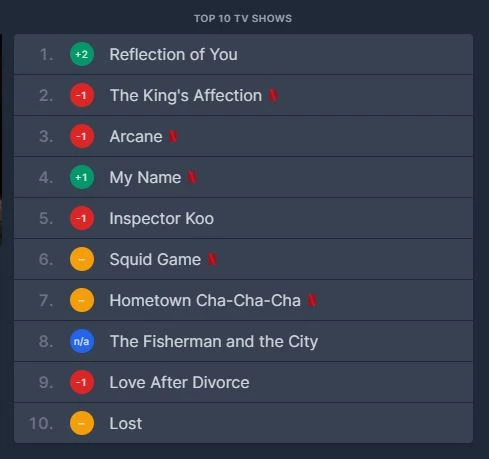Click the Top 10 TV Shows heading
Image resolution: width=489 pixels, height=459 pixels.
tap(243, 18)
